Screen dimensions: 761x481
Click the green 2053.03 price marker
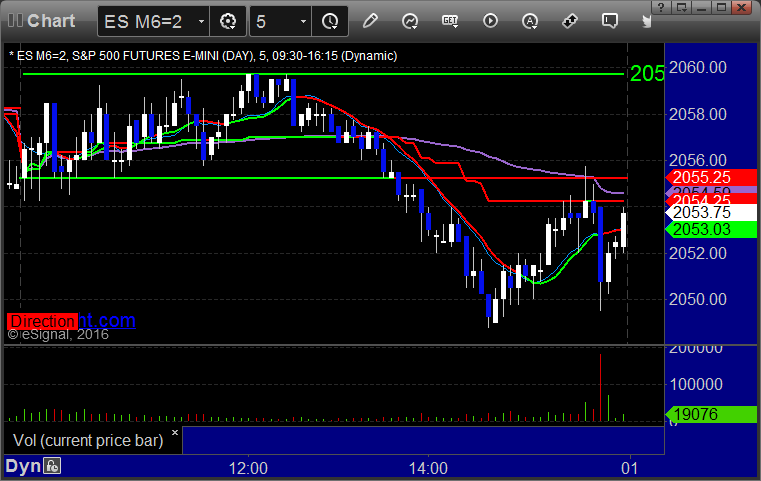click(711, 230)
